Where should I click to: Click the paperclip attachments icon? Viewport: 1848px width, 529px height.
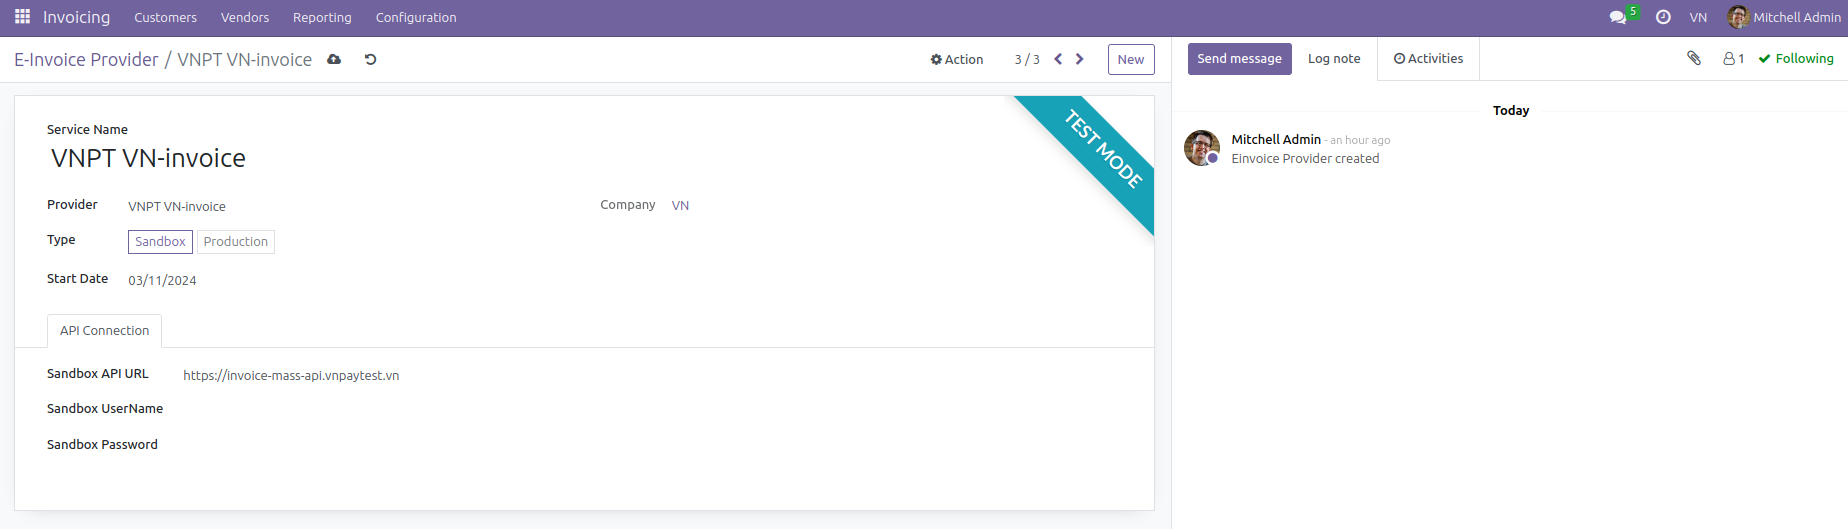pos(1694,58)
